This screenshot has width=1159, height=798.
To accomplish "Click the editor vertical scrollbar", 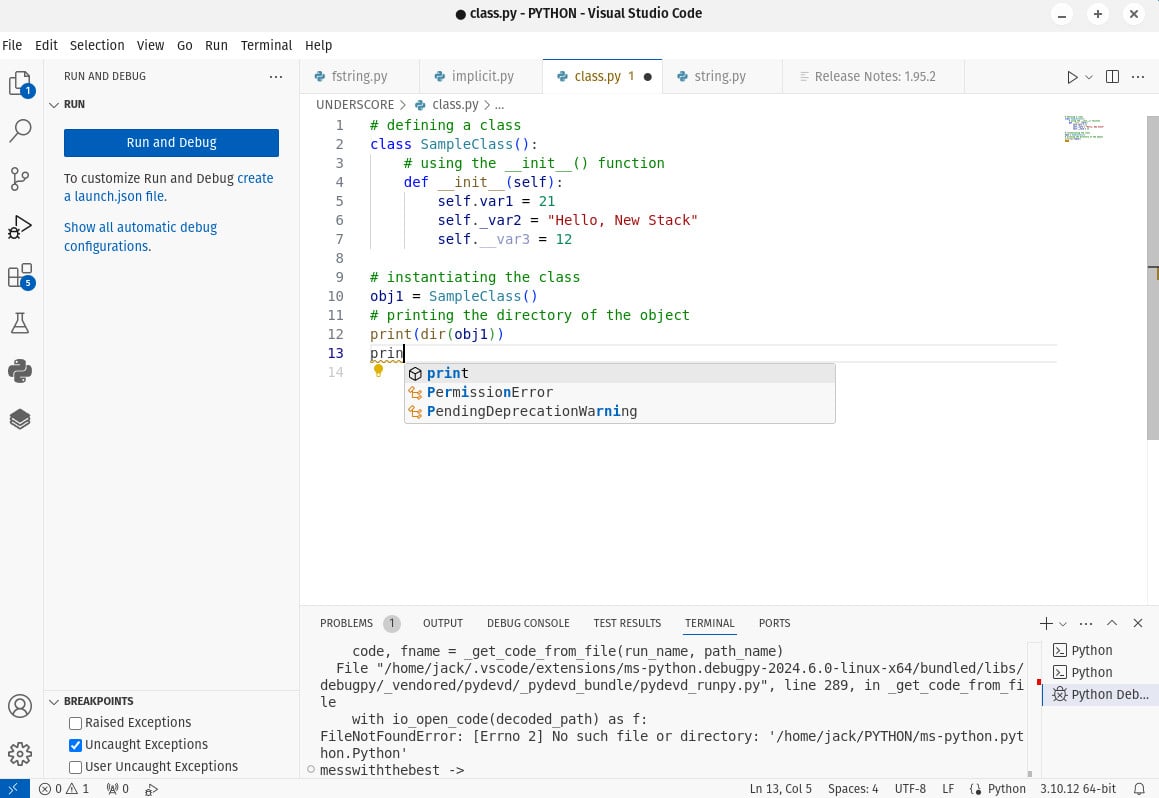I will pyautogui.click(x=1152, y=277).
